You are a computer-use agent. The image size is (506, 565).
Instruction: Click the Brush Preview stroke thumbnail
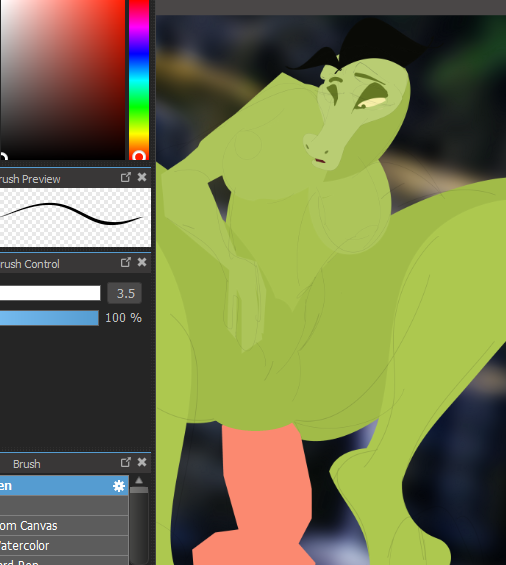point(75,218)
